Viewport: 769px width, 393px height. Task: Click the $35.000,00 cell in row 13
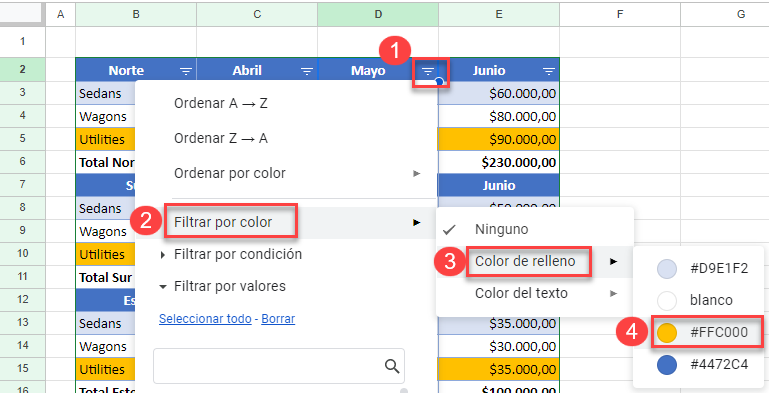coord(499,323)
